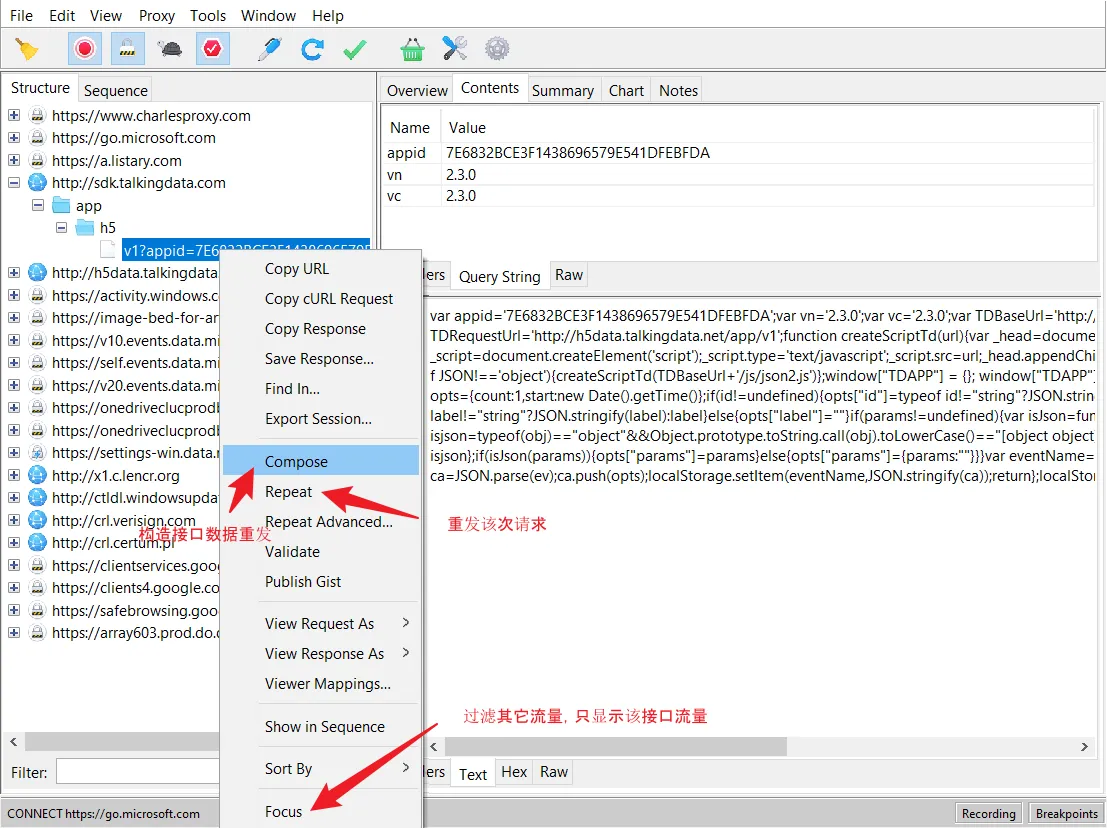Toggle the SSL proxying padlock icon
The height and width of the screenshot is (828, 1107).
coord(127,49)
